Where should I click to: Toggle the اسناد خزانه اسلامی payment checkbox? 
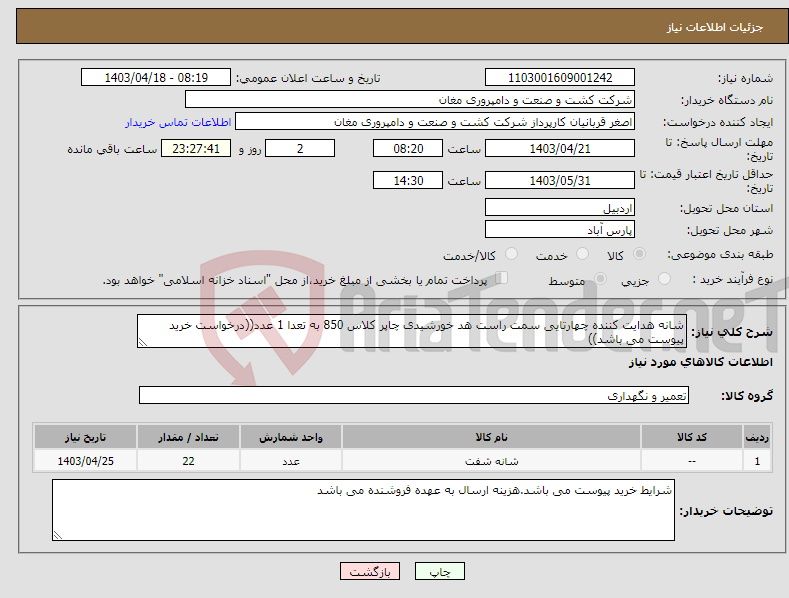click(501, 278)
